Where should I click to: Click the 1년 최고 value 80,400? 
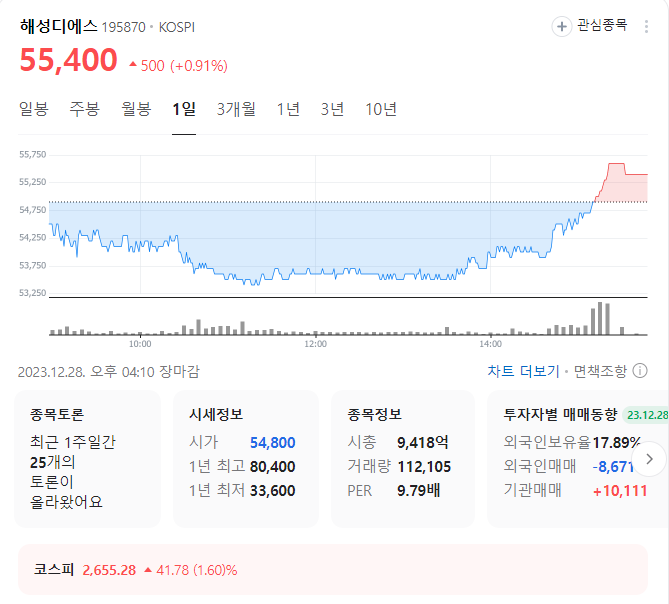click(273, 467)
